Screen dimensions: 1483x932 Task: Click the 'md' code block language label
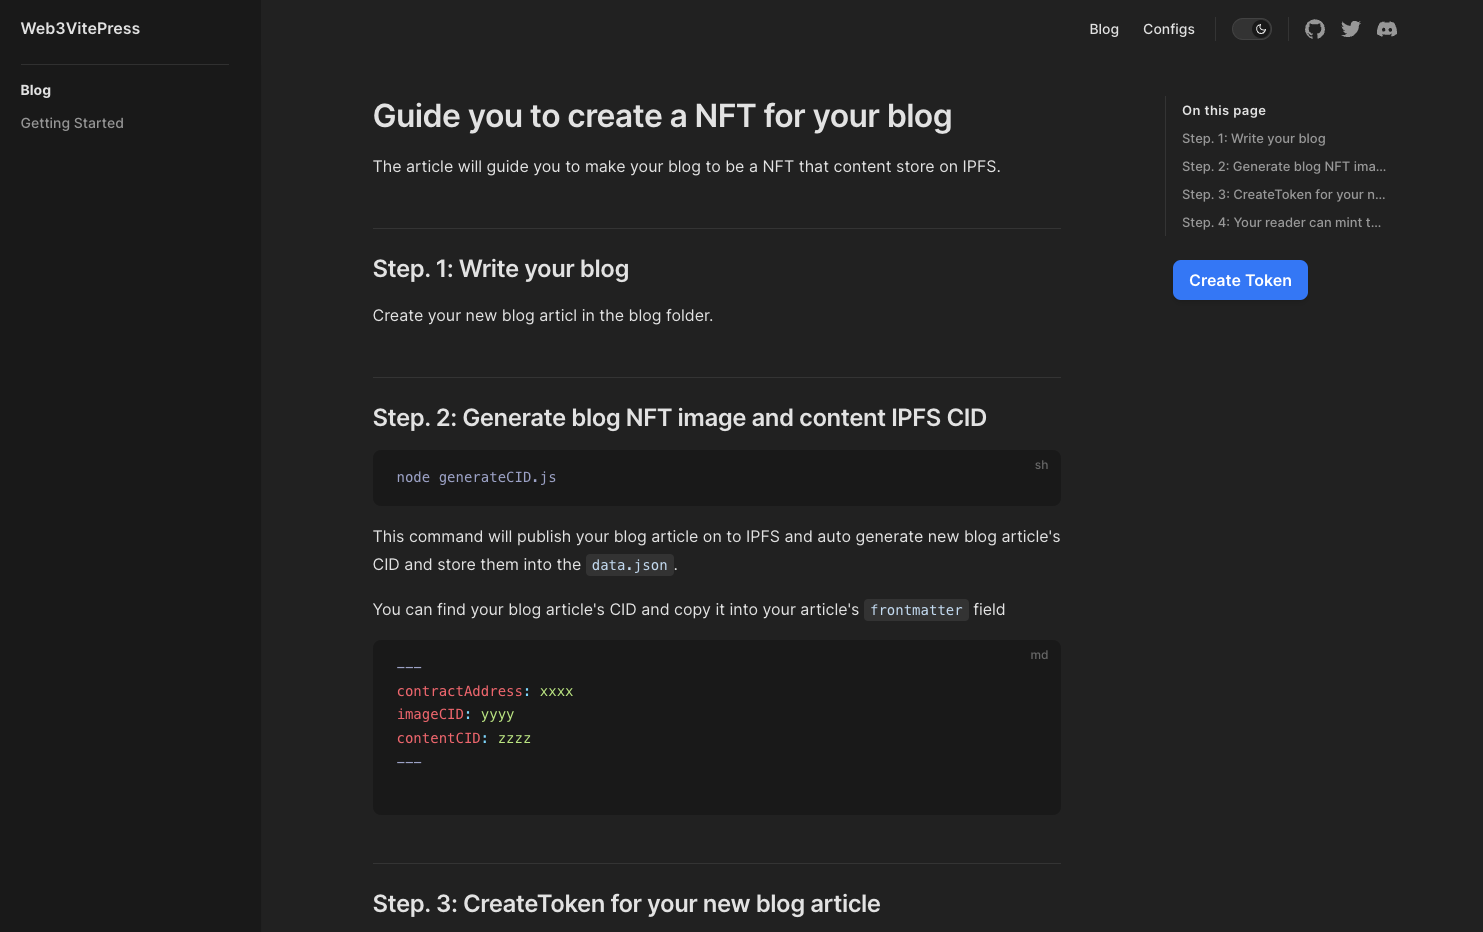pyautogui.click(x=1039, y=655)
